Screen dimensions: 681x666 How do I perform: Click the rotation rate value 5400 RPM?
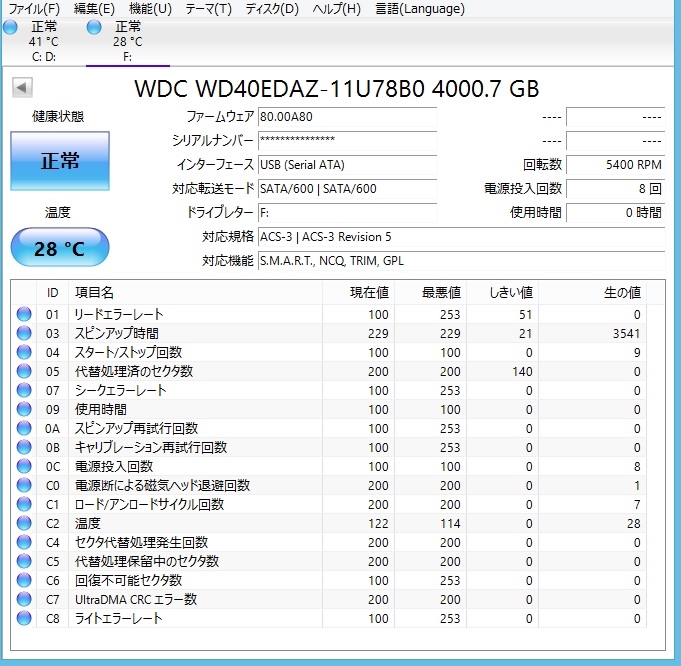click(615, 165)
